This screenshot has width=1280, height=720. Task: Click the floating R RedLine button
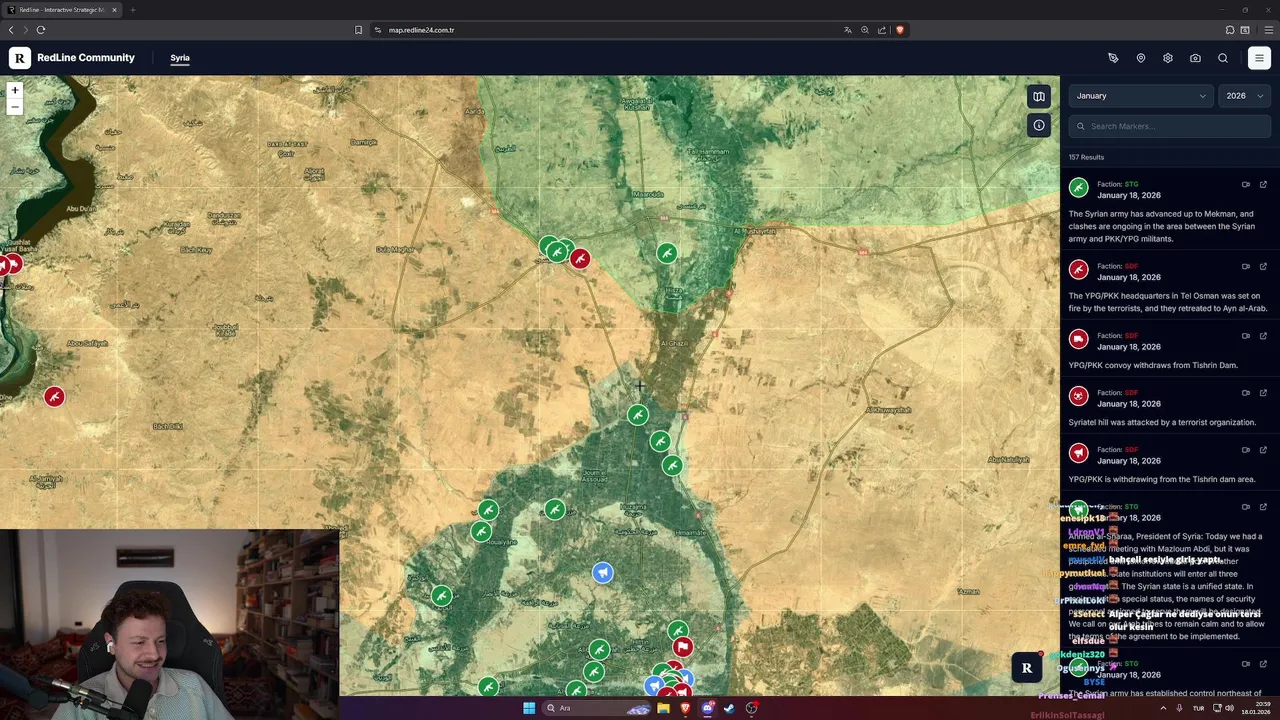click(1026, 668)
